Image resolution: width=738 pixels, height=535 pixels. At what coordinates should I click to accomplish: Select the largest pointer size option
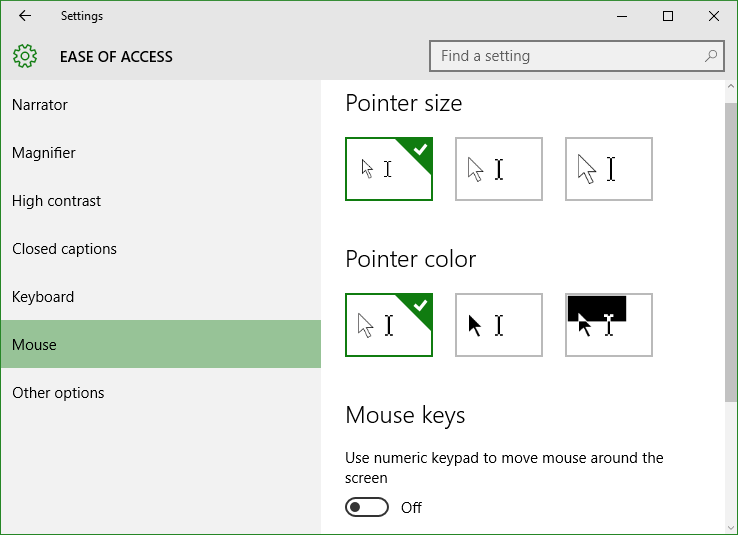tap(609, 169)
